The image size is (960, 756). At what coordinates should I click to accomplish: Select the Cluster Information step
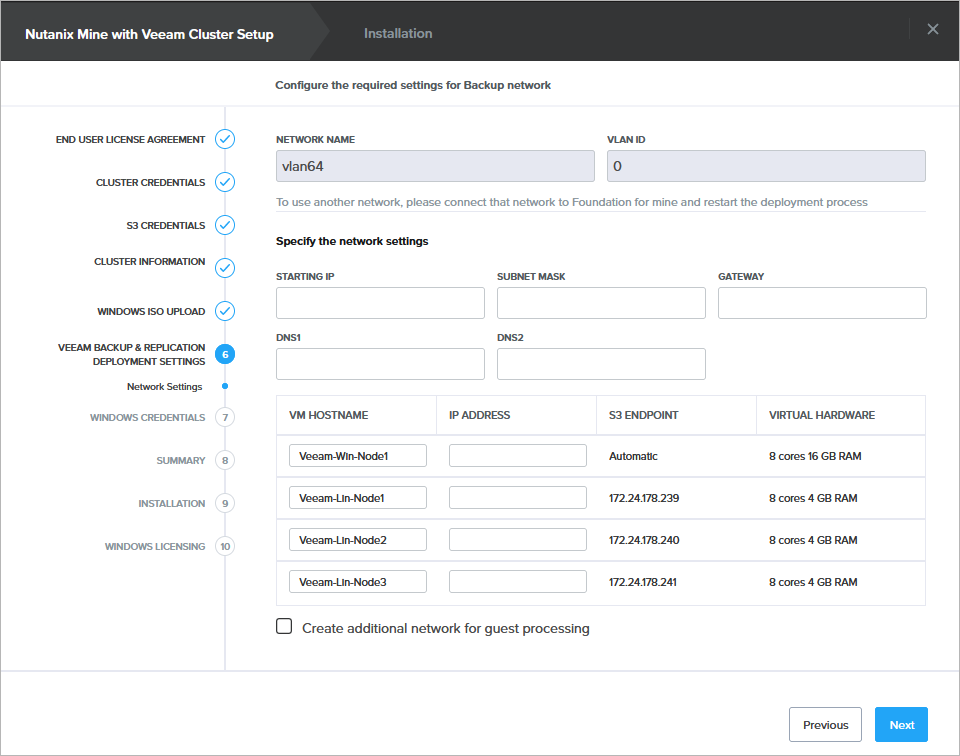(149, 261)
